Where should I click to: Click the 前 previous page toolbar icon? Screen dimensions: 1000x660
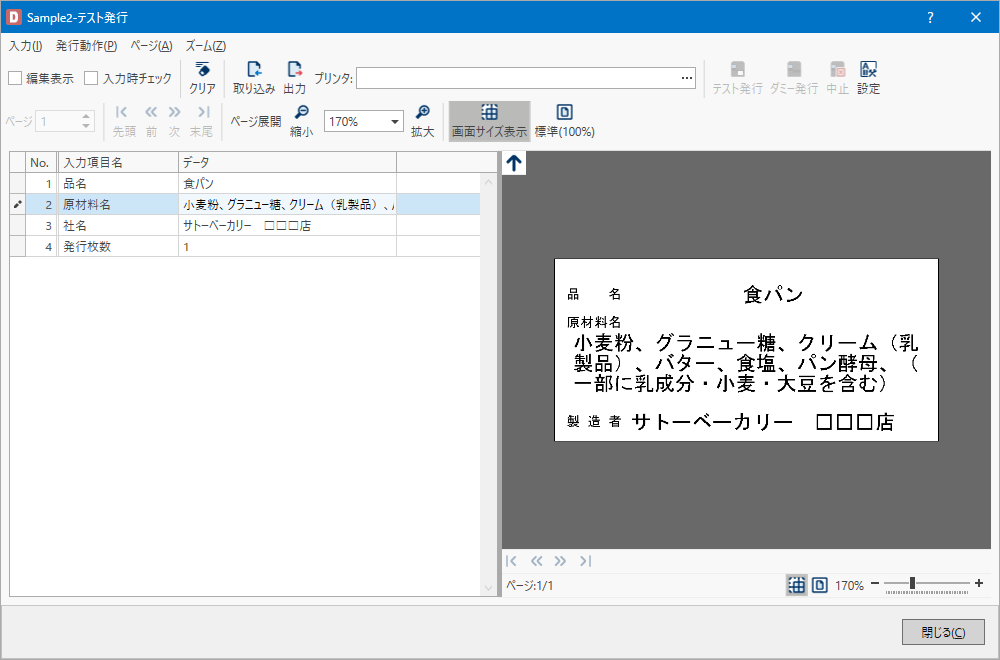pos(151,112)
